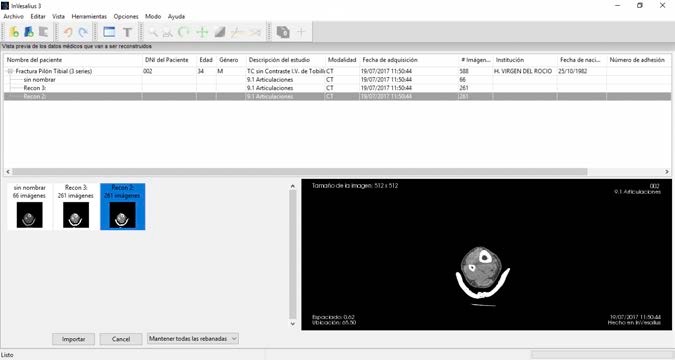
Task: Click the 'DNI del Paciente' column header
Action: 169,60
